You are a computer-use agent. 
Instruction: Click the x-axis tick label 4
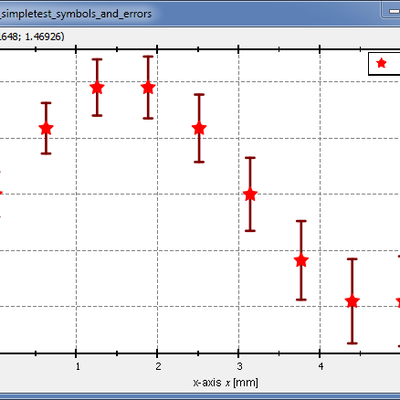pyautogui.click(x=320, y=367)
